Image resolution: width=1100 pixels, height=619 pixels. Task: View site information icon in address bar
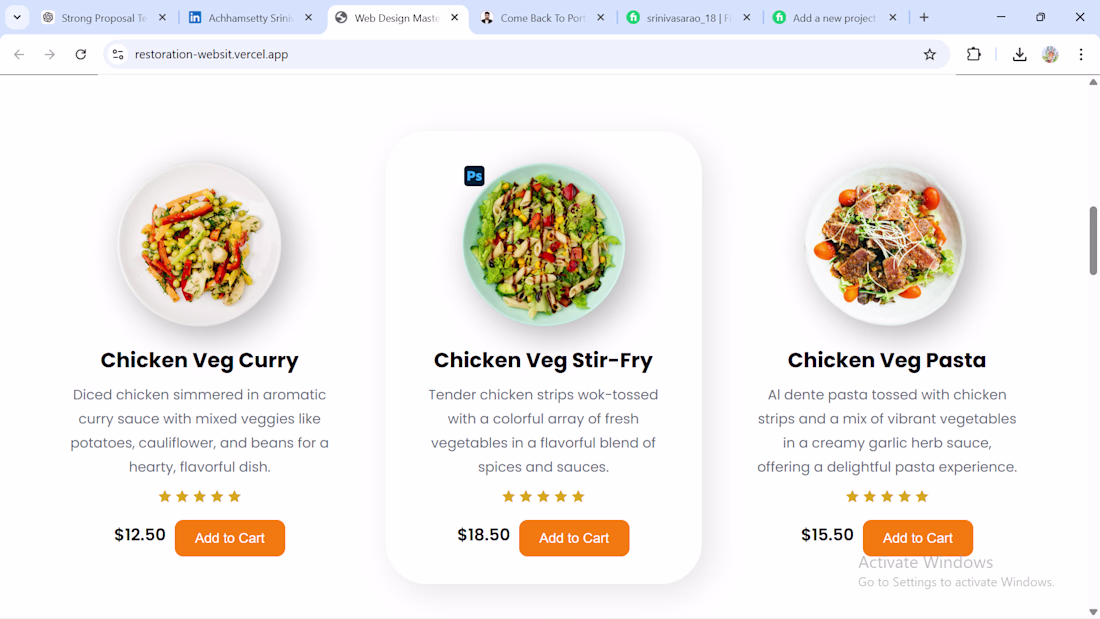(118, 54)
